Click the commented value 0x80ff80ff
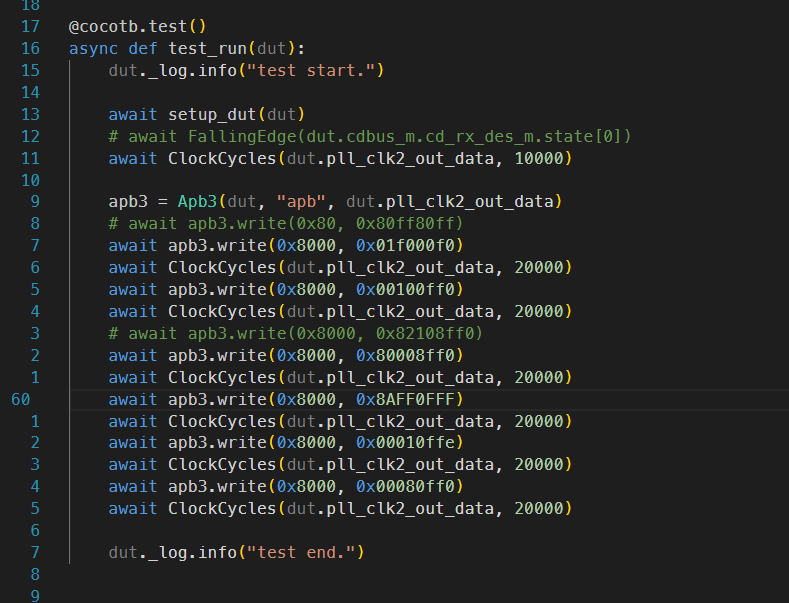This screenshot has height=603, width=789. click(405, 223)
